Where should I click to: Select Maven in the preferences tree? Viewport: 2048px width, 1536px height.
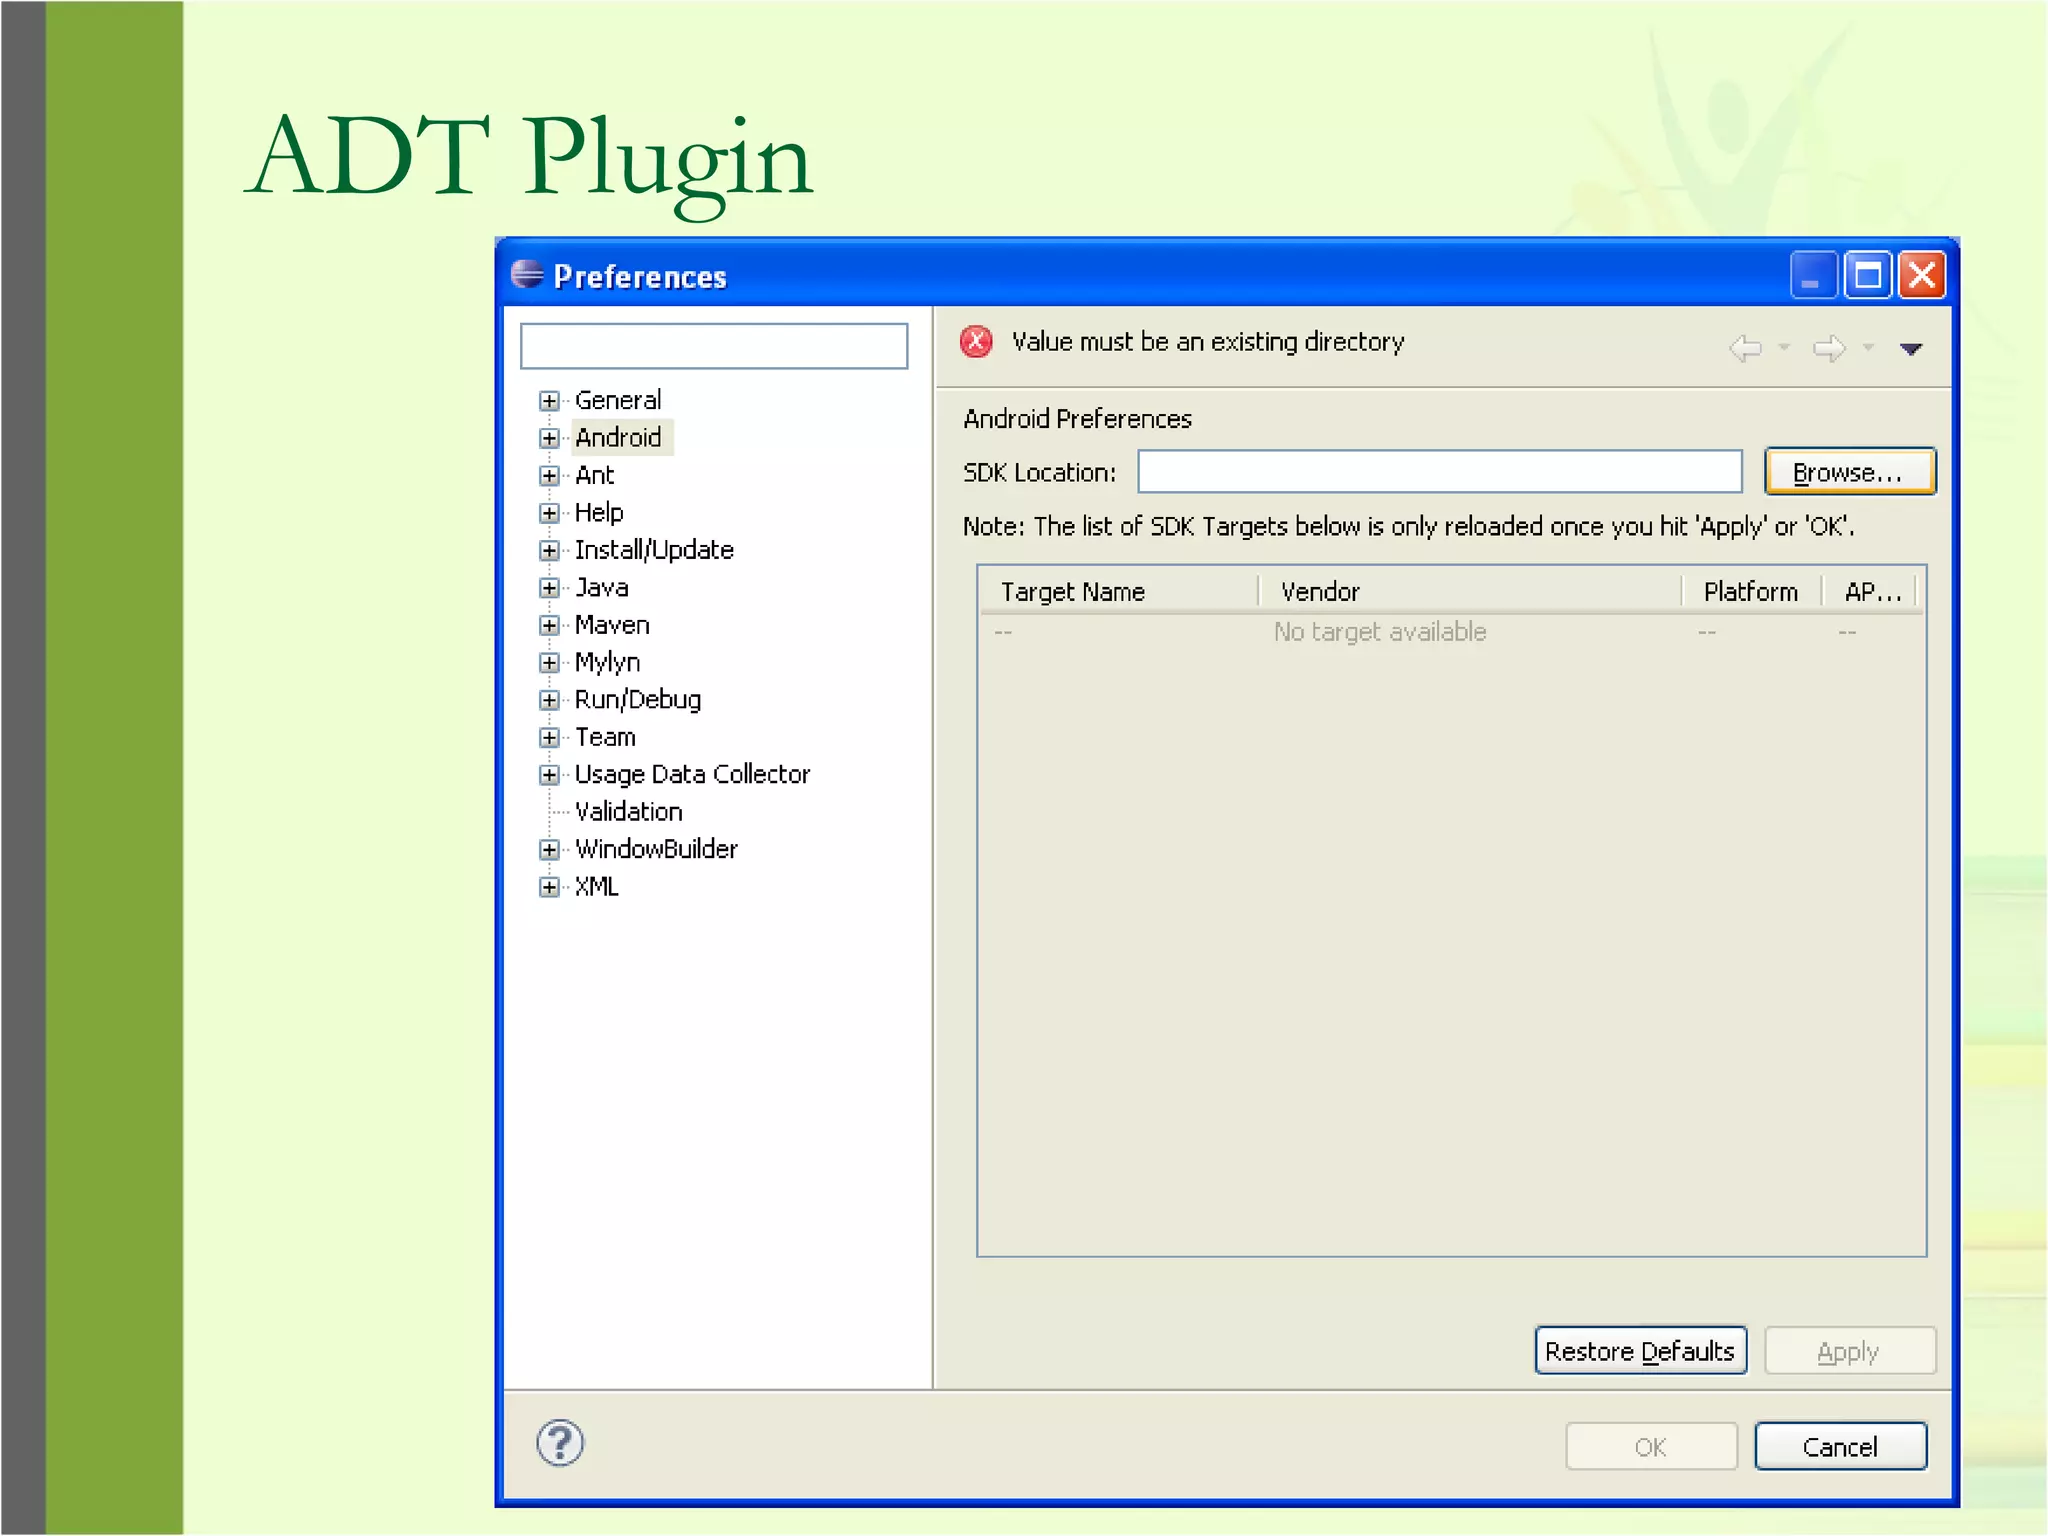(x=612, y=625)
